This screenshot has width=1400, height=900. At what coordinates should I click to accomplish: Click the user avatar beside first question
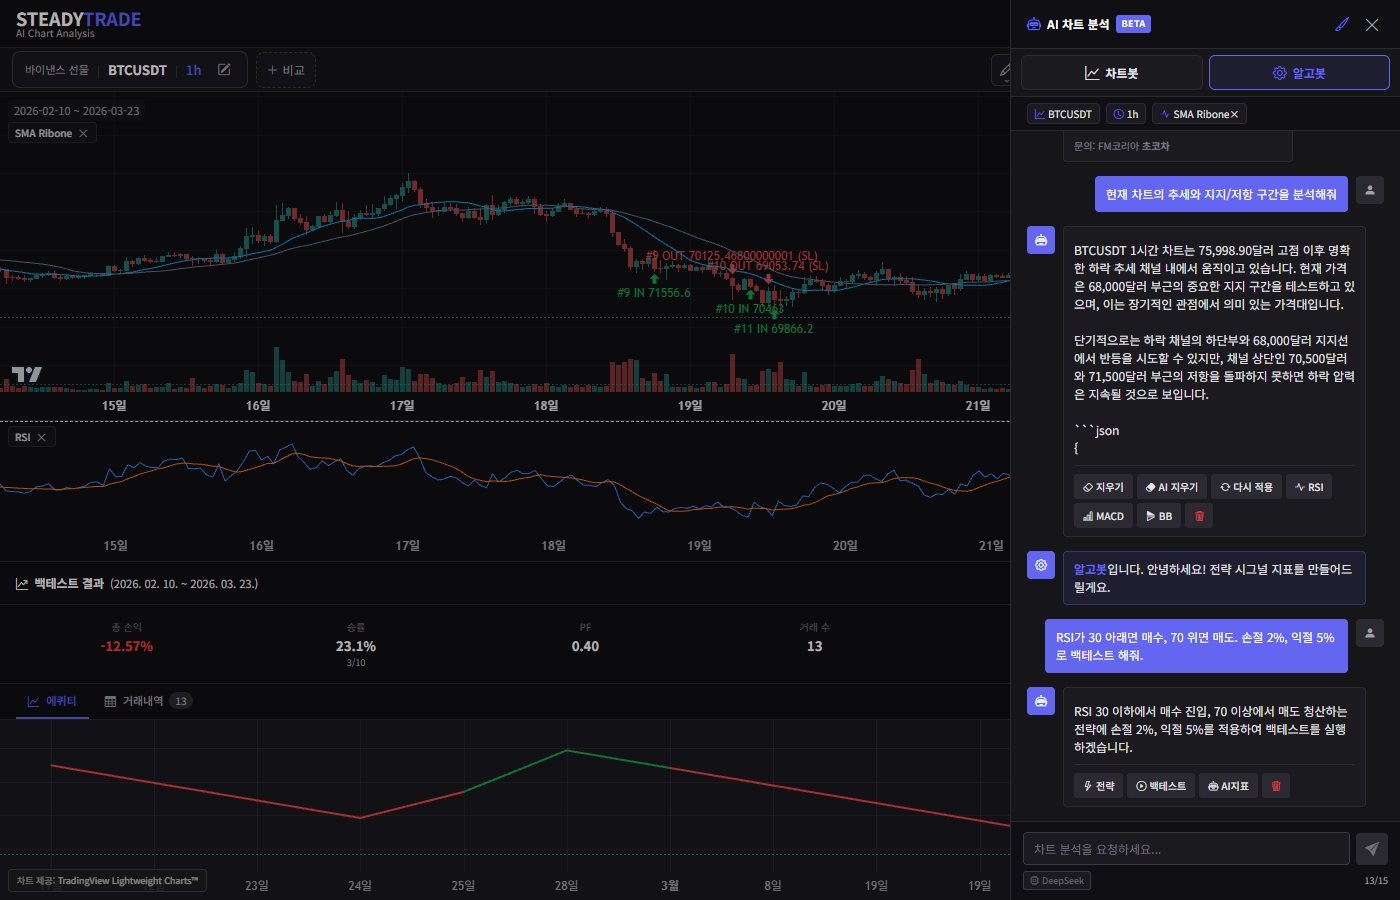tap(1370, 190)
